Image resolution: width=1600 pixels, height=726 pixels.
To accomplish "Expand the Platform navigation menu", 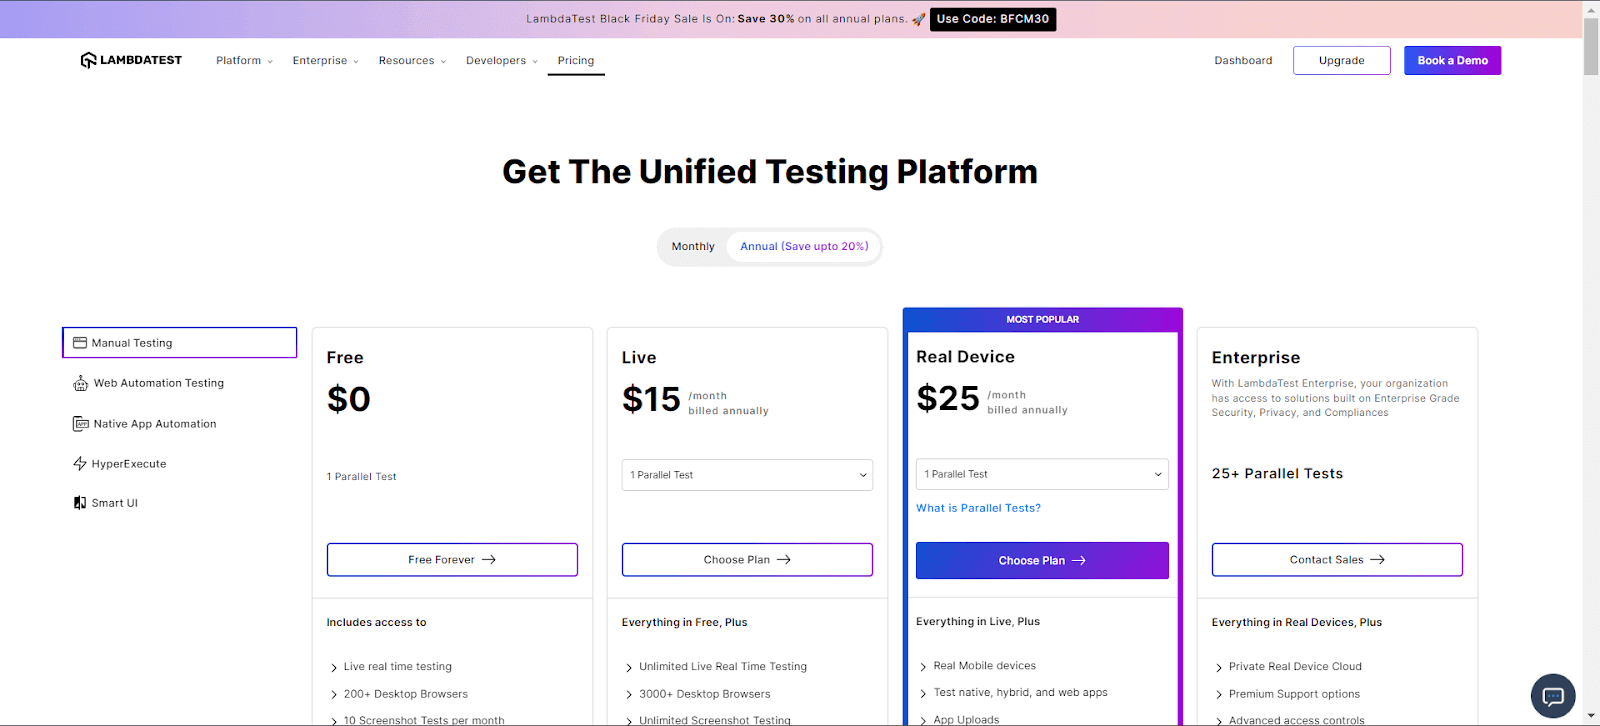I will (x=244, y=61).
